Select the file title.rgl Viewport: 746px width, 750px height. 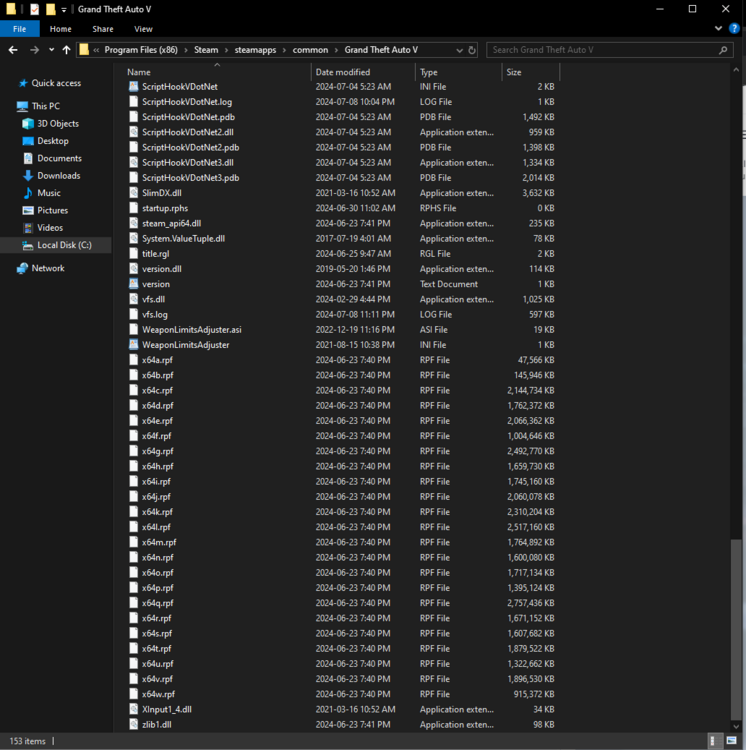click(x=155, y=254)
